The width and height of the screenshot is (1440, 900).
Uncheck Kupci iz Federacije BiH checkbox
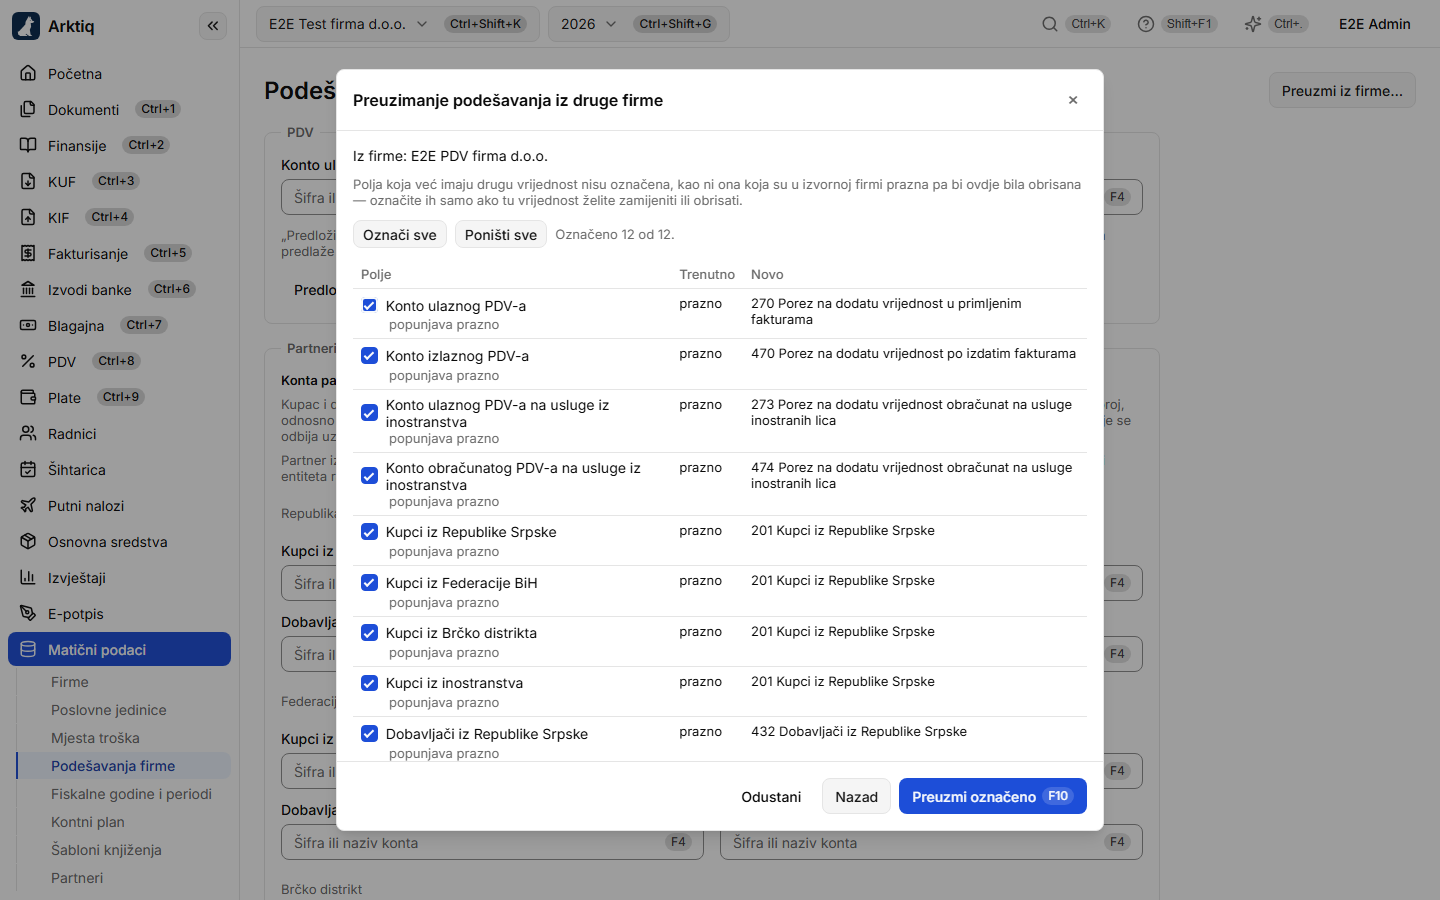[x=369, y=582]
